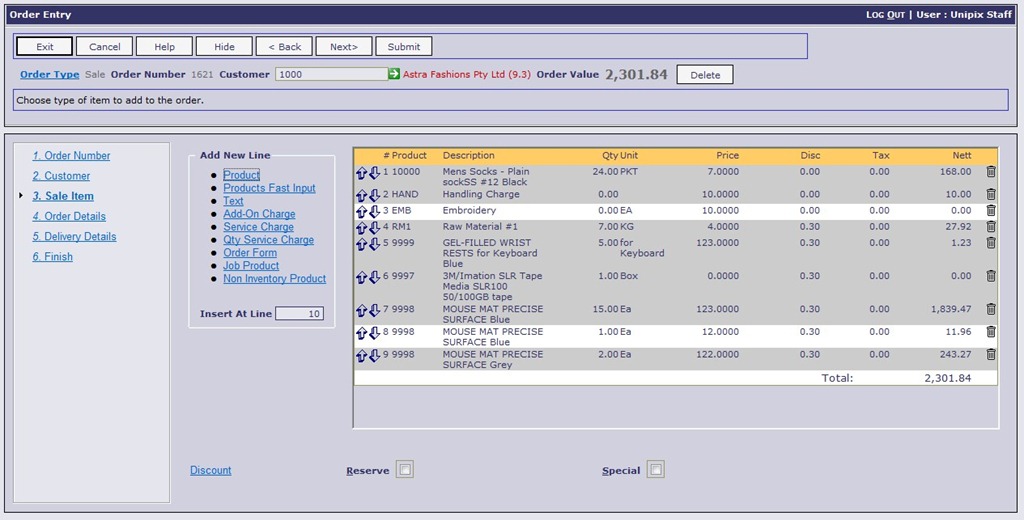Go to step 2. Customer
Screen dimensions: 1024x520
pyautogui.click(x=61, y=176)
